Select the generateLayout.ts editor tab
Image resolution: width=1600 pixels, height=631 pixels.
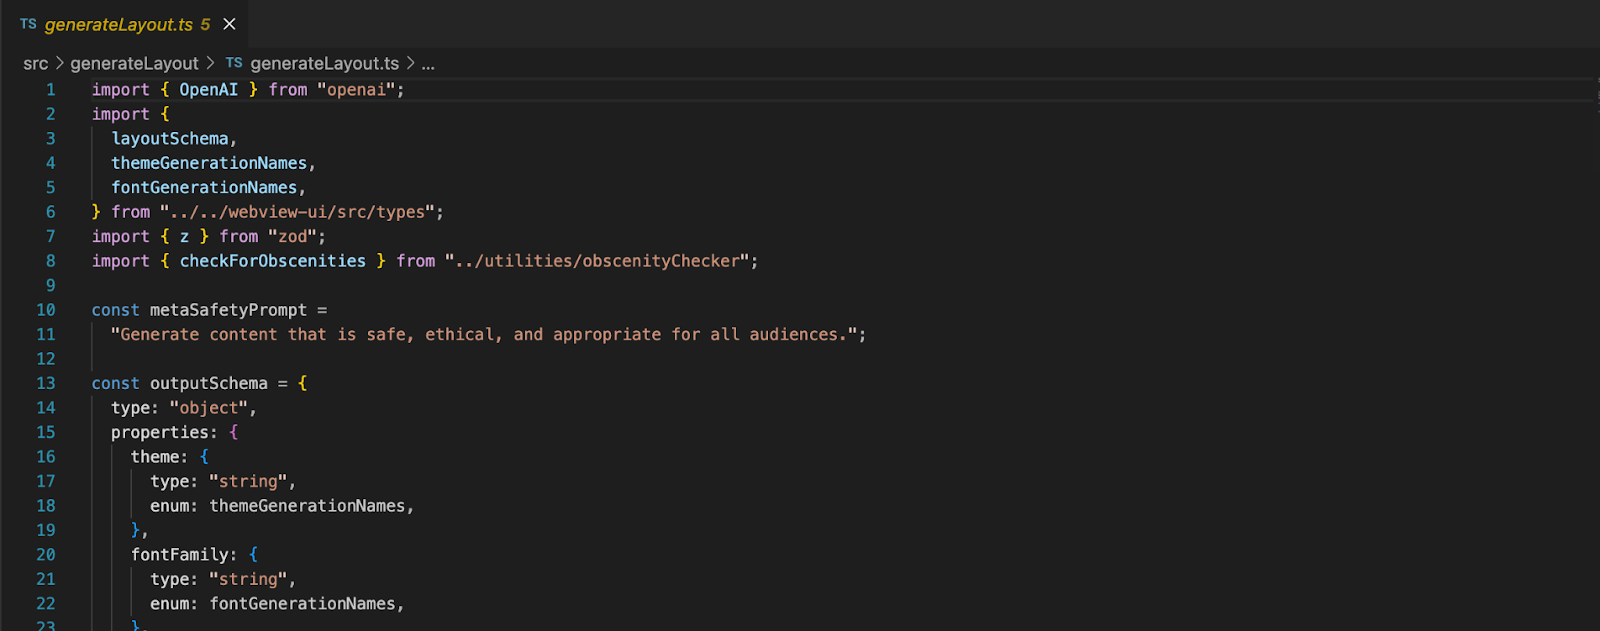coord(124,24)
